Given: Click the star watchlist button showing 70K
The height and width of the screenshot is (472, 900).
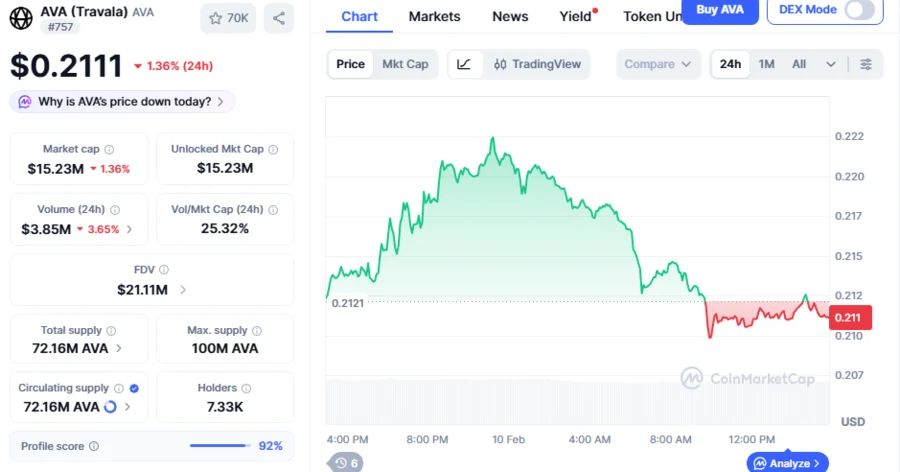Looking at the screenshot, I should [x=228, y=18].
